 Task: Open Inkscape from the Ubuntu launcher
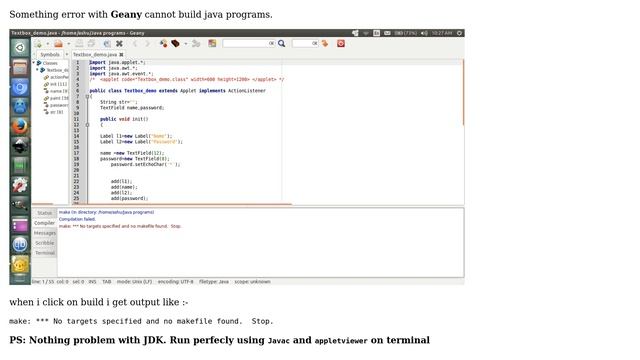[20, 146]
